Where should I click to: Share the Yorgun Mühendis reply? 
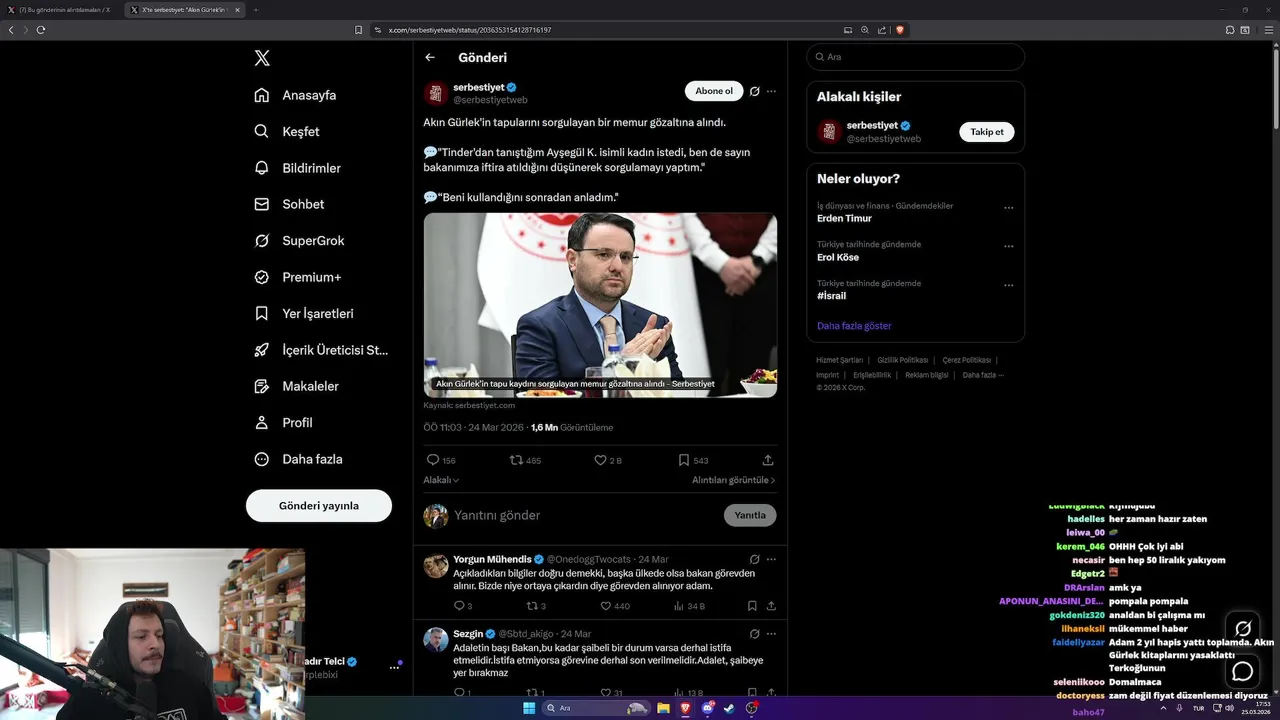click(771, 606)
